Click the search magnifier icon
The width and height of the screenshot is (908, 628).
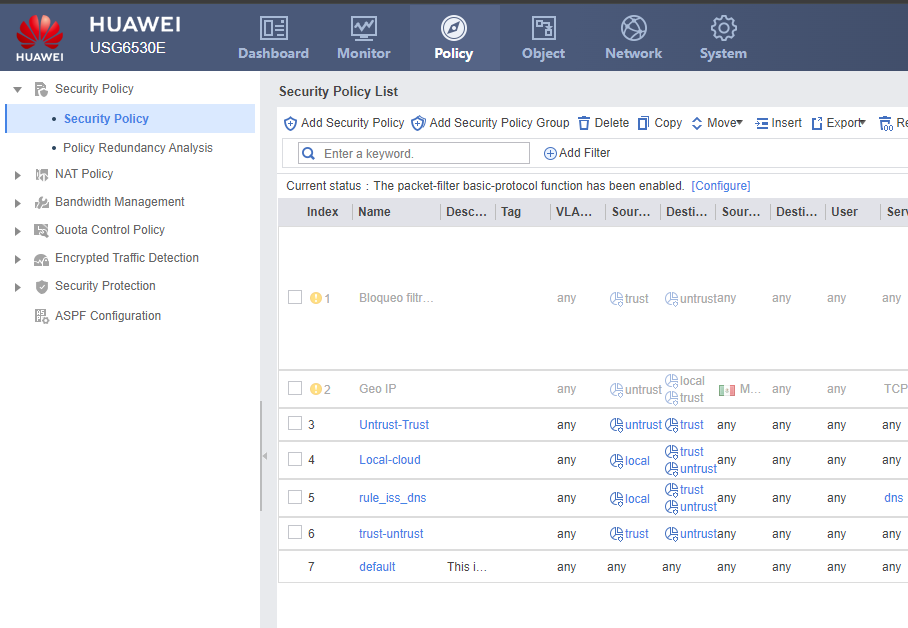(309, 154)
